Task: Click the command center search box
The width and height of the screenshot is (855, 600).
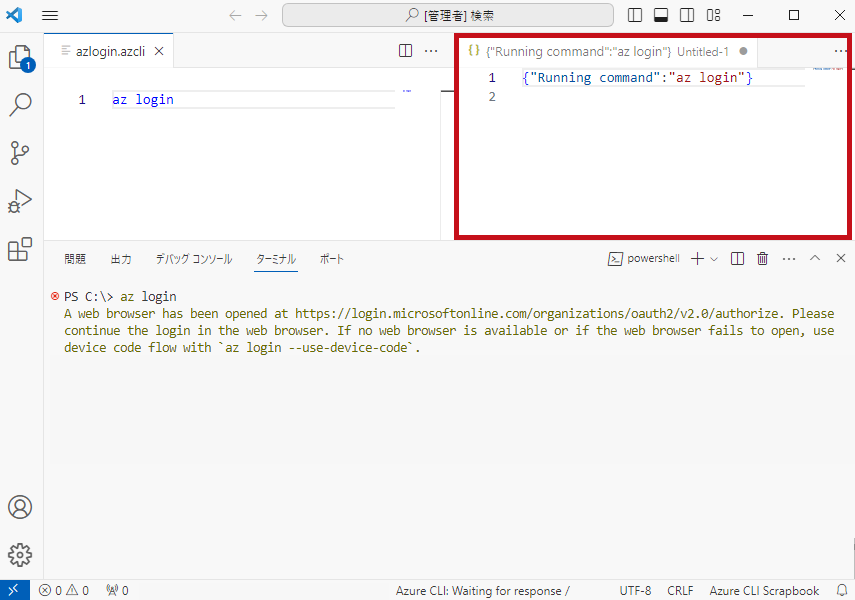Action: [x=448, y=15]
